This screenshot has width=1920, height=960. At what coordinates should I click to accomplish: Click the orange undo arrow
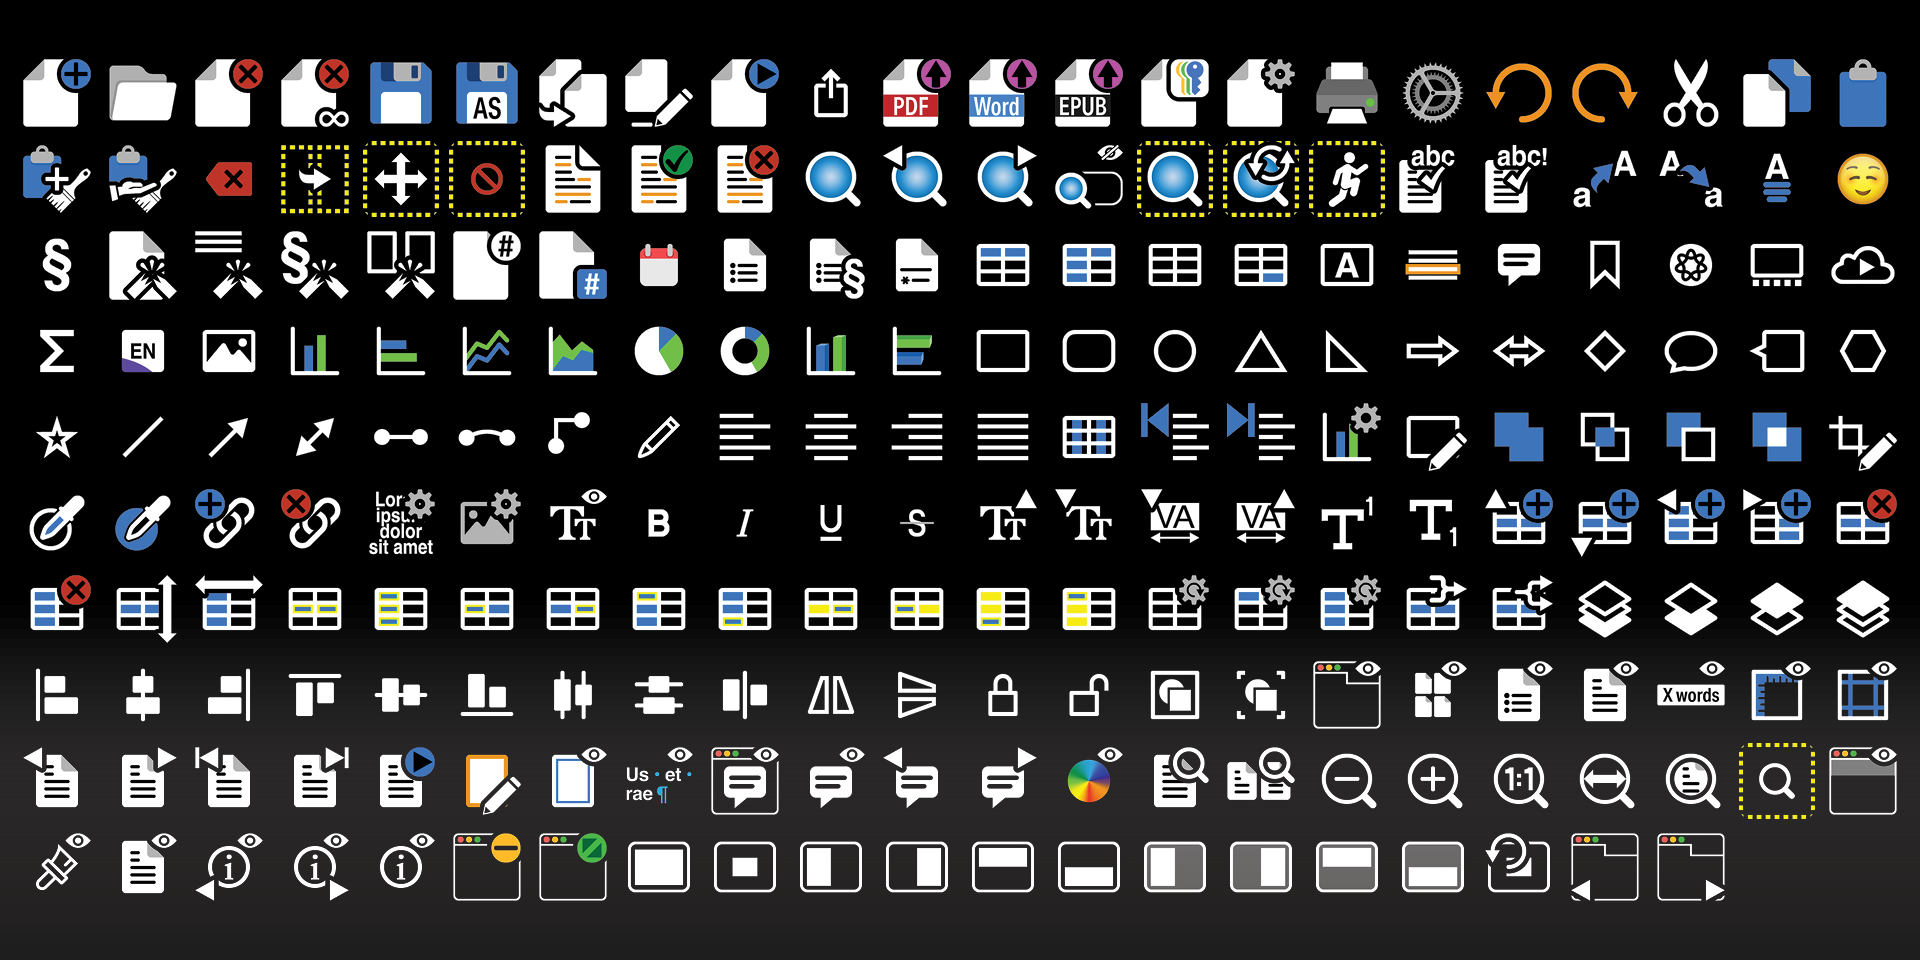coord(1519,93)
